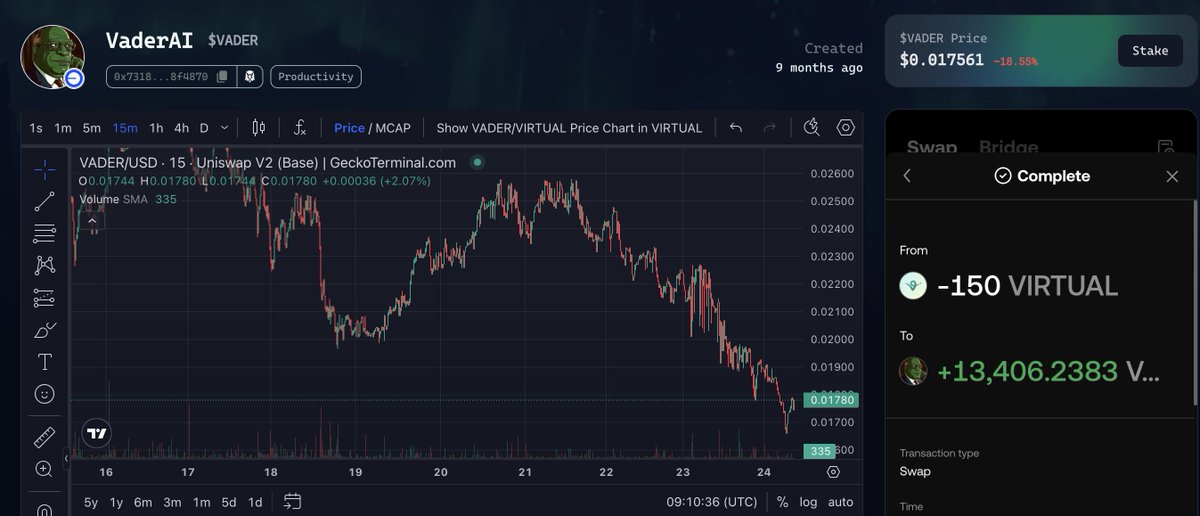Open the timezone menu 09:10:36 (UTC)
The width and height of the screenshot is (1200, 516).
pos(714,502)
